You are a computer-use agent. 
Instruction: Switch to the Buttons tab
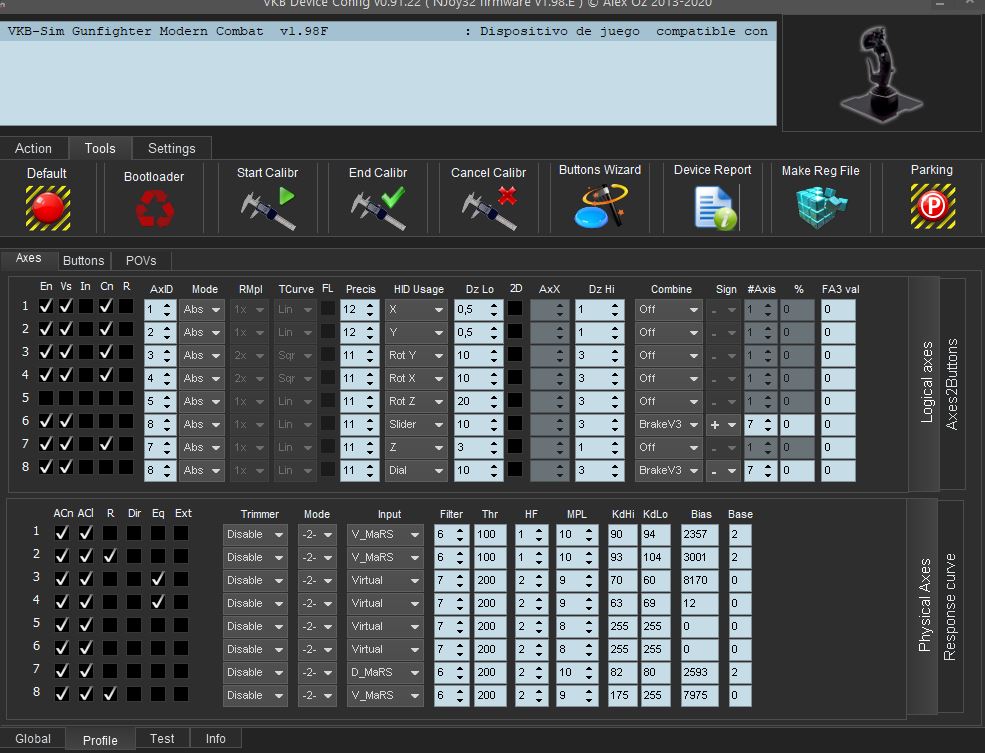click(x=83, y=261)
